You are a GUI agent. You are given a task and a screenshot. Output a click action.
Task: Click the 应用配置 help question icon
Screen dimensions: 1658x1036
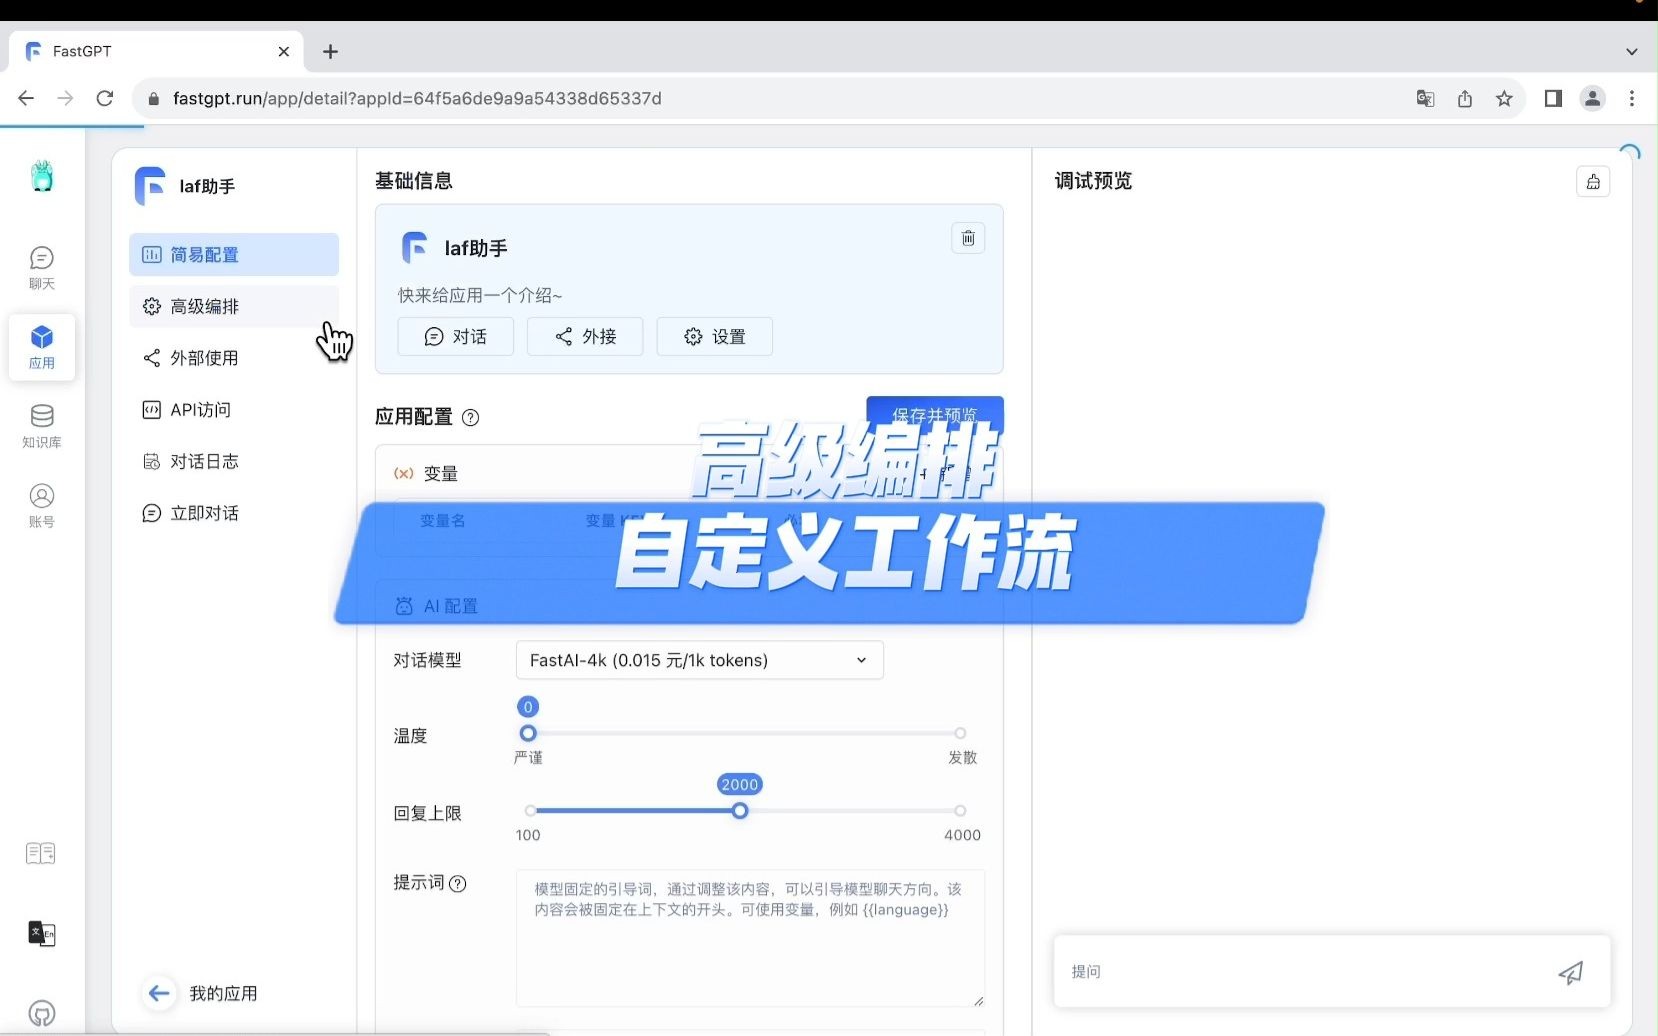471,418
